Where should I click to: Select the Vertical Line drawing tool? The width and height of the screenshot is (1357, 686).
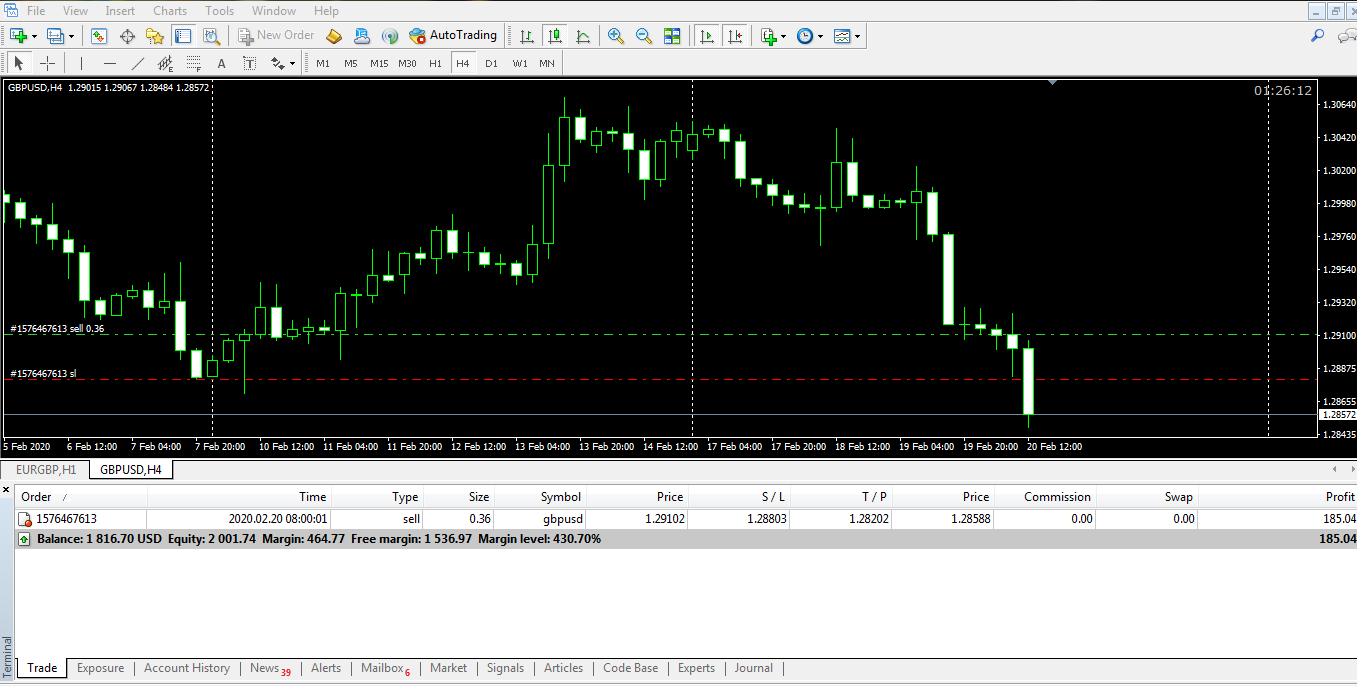pyautogui.click(x=82, y=63)
